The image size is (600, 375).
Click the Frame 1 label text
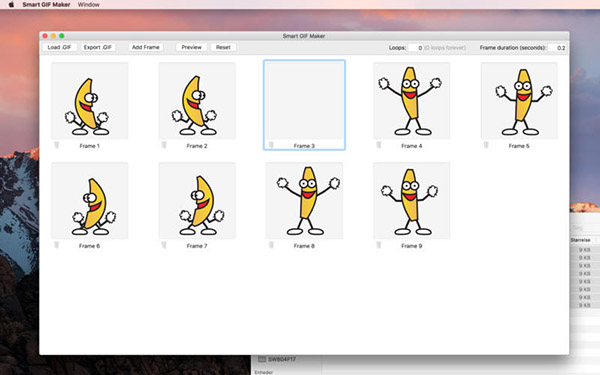tap(90, 146)
